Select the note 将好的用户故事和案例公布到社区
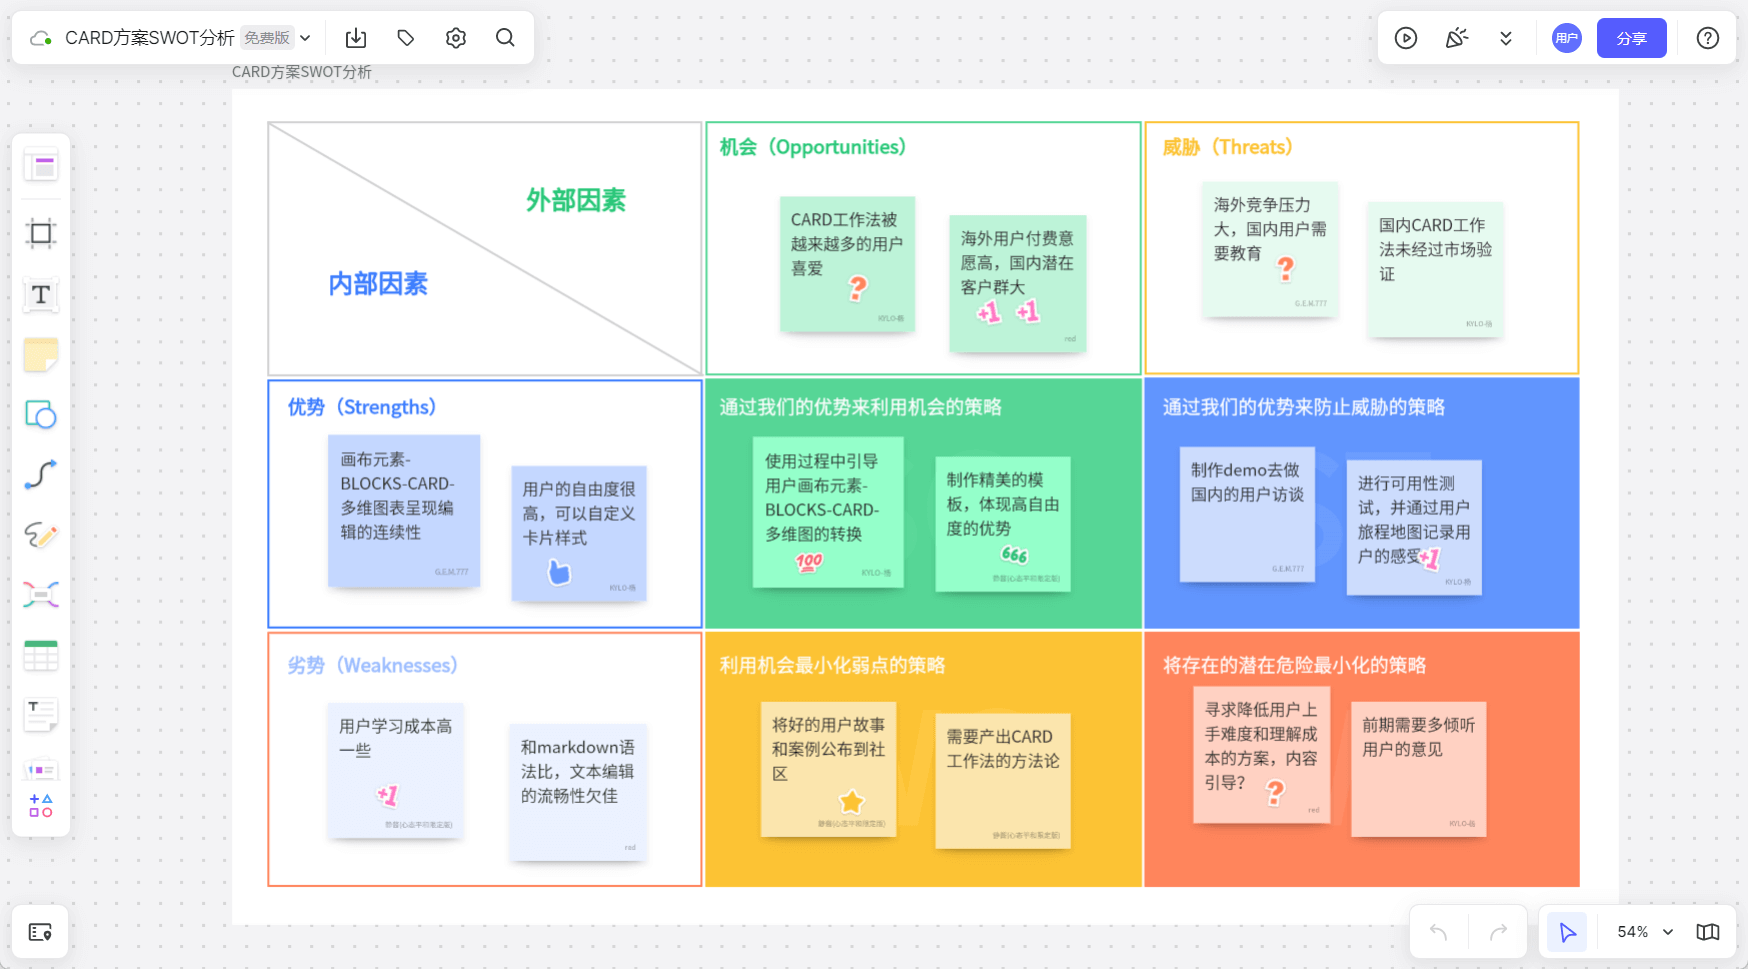 828,769
